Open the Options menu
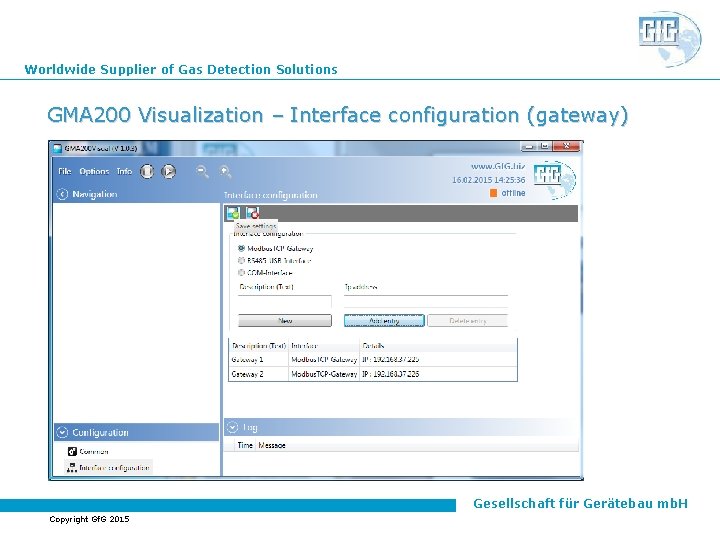Image resolution: width=720 pixels, height=540 pixels. pyautogui.click(x=94, y=171)
